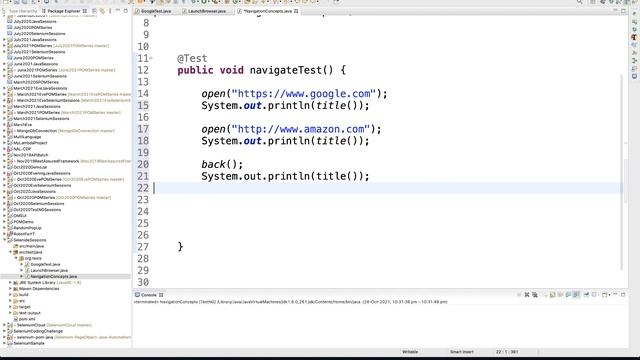Expand the test-output folder
Viewport: 640px width, 360px height.
(11, 313)
